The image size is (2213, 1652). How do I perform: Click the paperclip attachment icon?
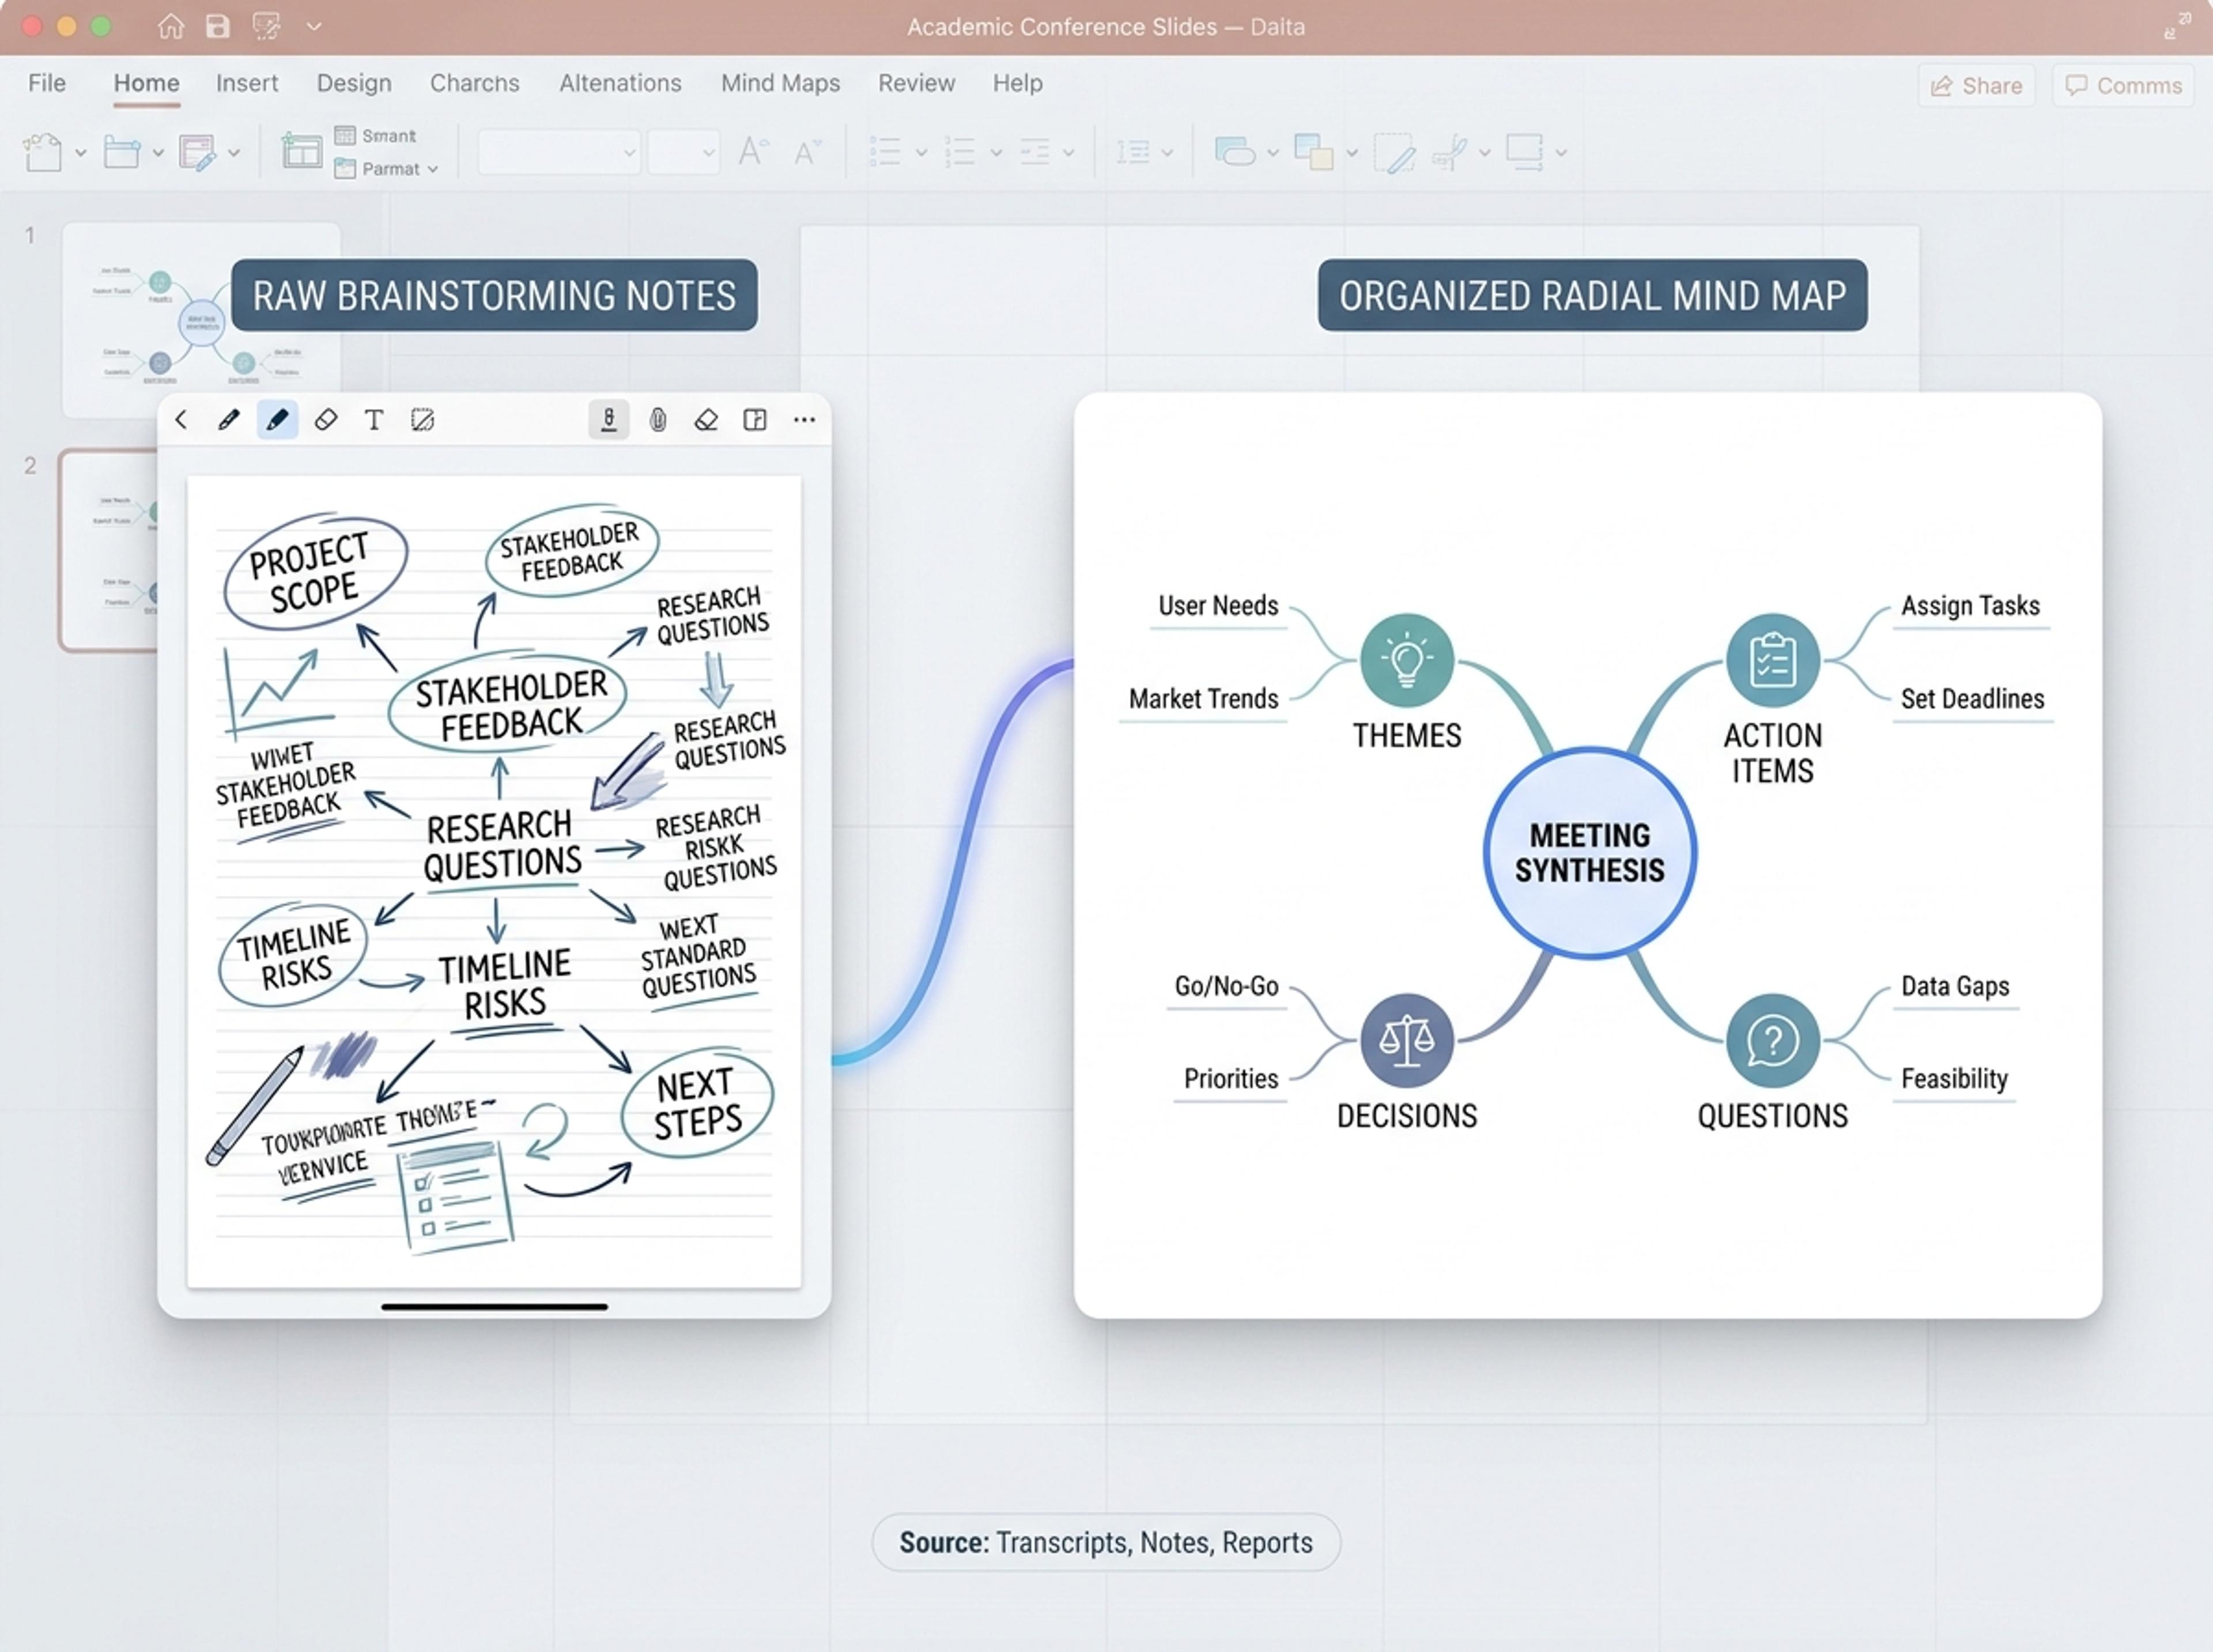click(658, 420)
